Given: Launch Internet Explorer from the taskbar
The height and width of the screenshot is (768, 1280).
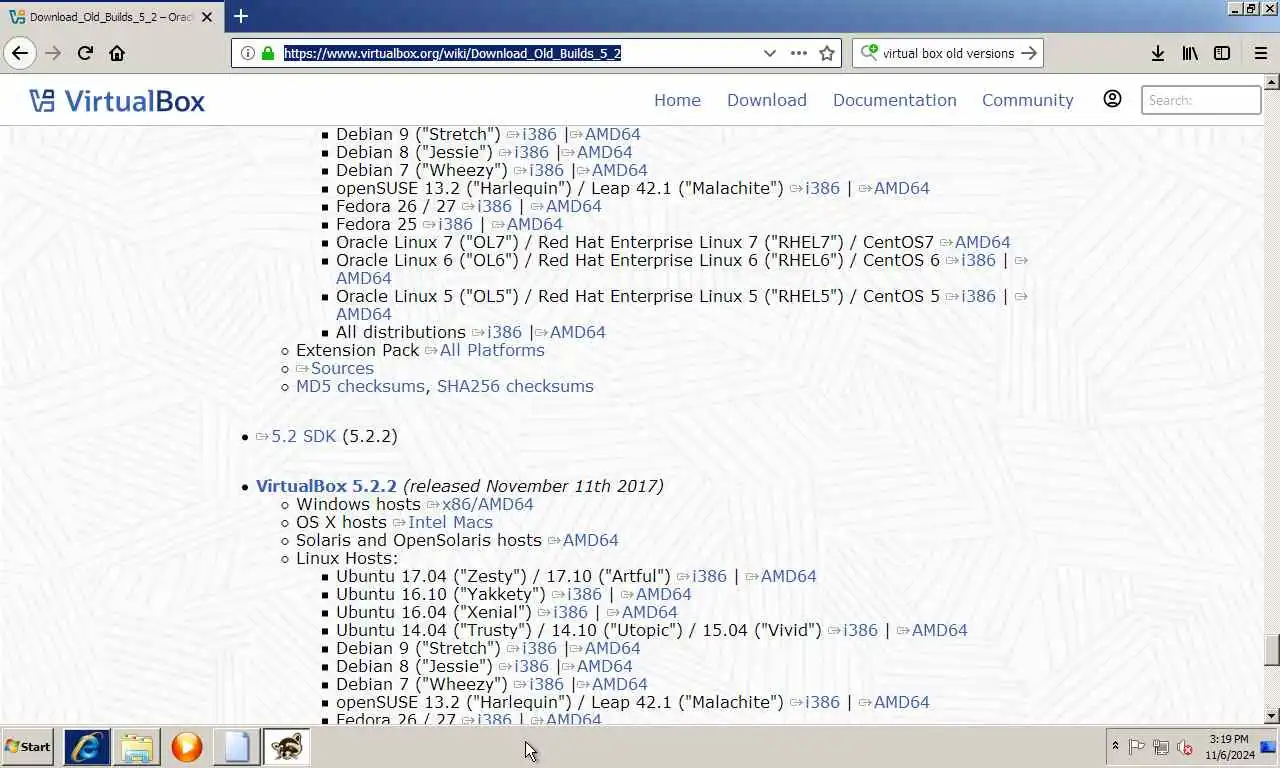Looking at the screenshot, I should coord(87,746).
